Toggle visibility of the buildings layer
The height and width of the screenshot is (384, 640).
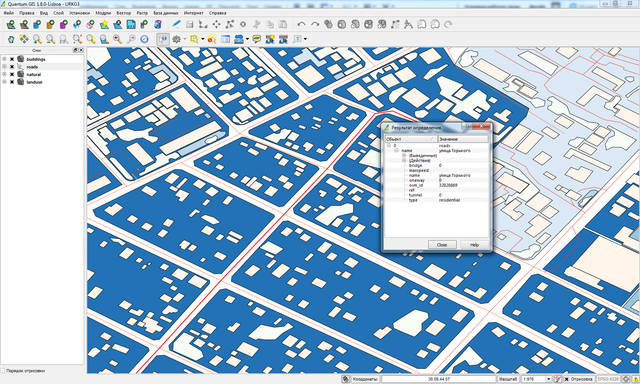[12, 59]
